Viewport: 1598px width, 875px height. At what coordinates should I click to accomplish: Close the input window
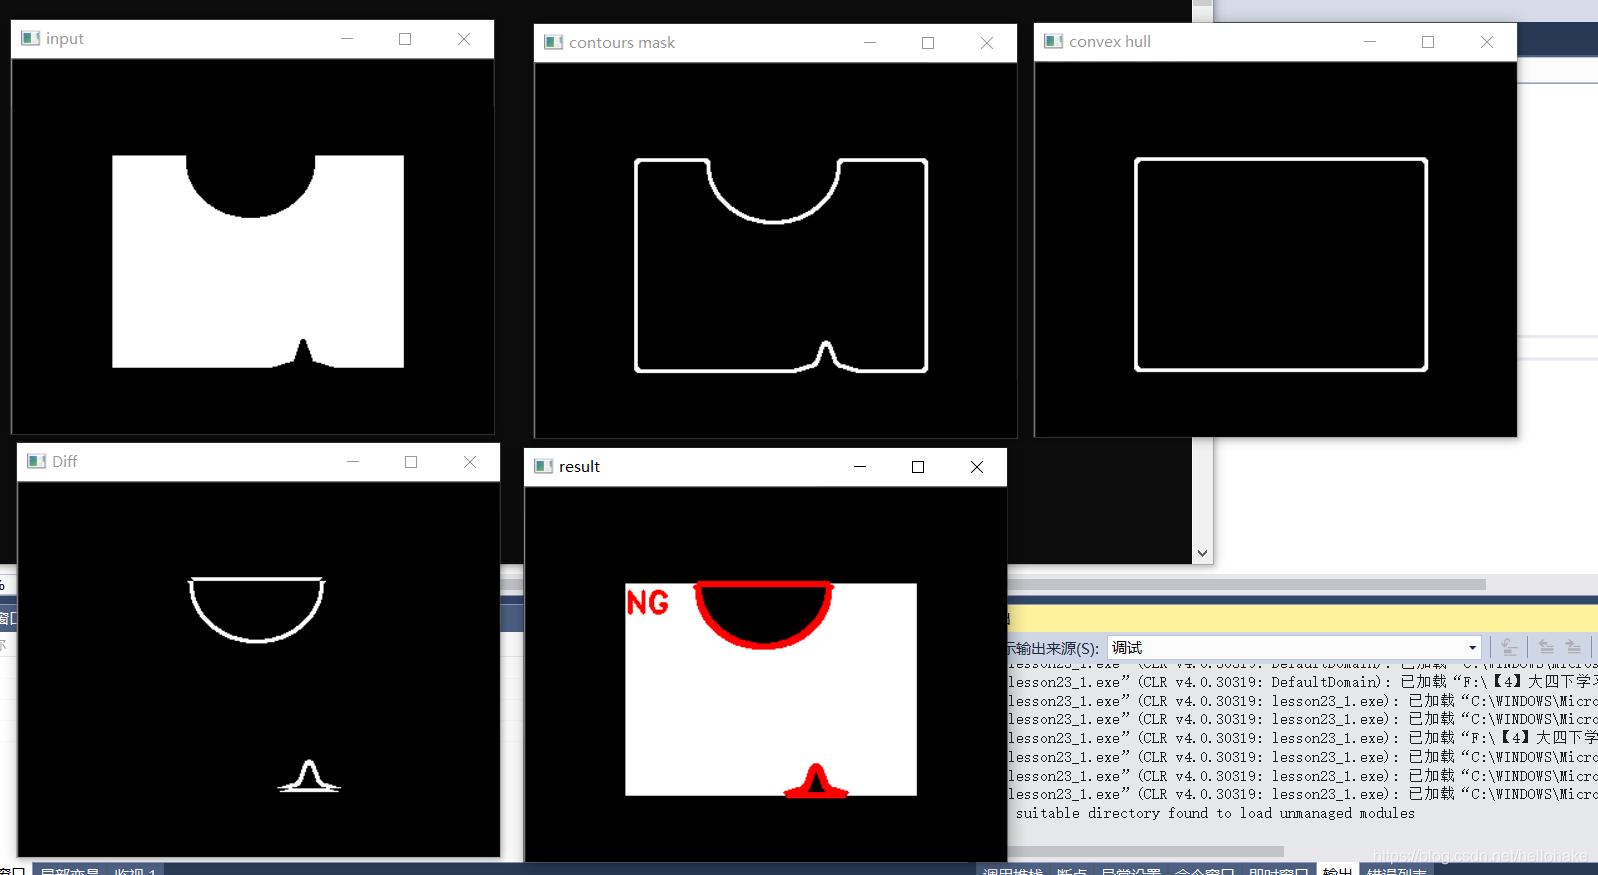[464, 39]
